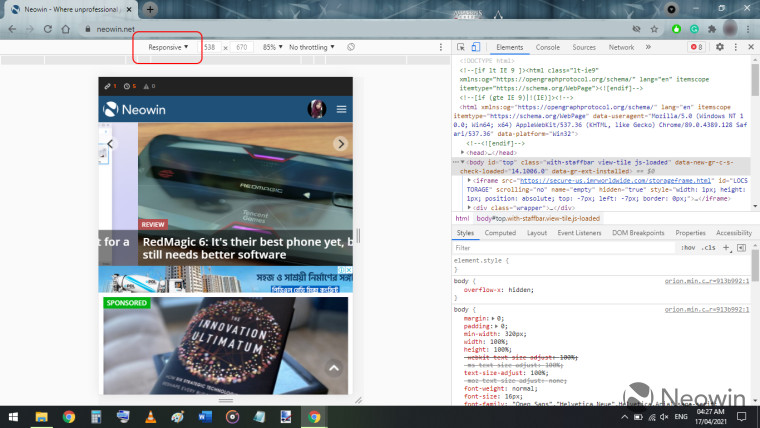
Task: Open Microsoft Word from taskbar
Action: pos(205,417)
